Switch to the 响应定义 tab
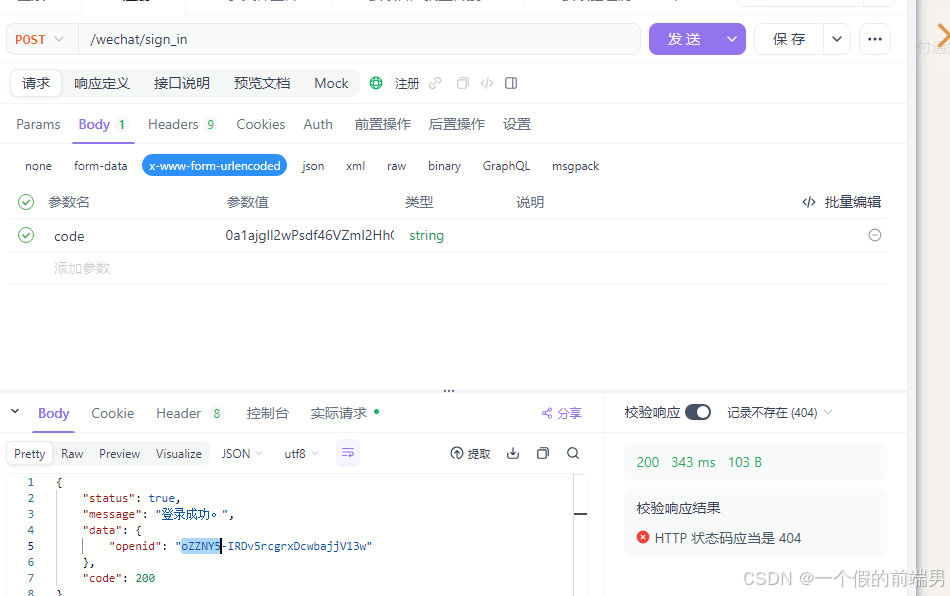The height and width of the screenshot is (596, 950). click(102, 83)
